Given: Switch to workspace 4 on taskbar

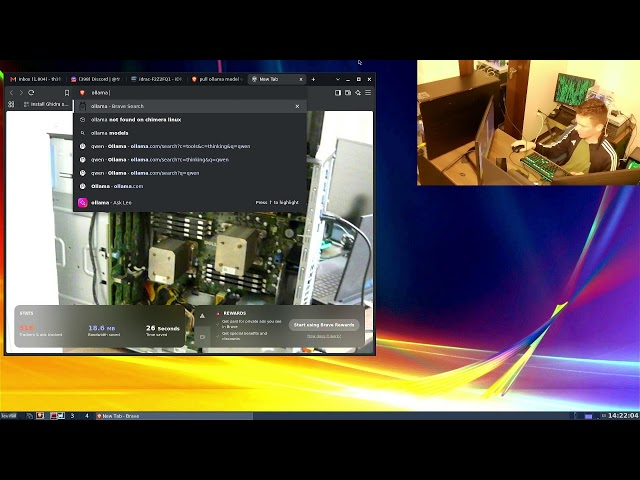Looking at the screenshot, I should point(87,416).
